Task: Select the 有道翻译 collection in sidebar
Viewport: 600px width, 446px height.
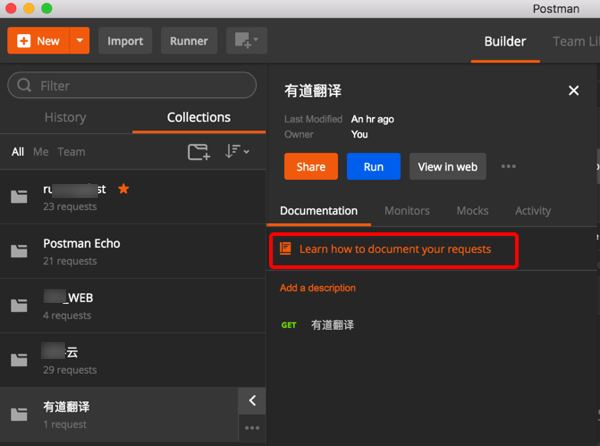Action: pos(119,415)
